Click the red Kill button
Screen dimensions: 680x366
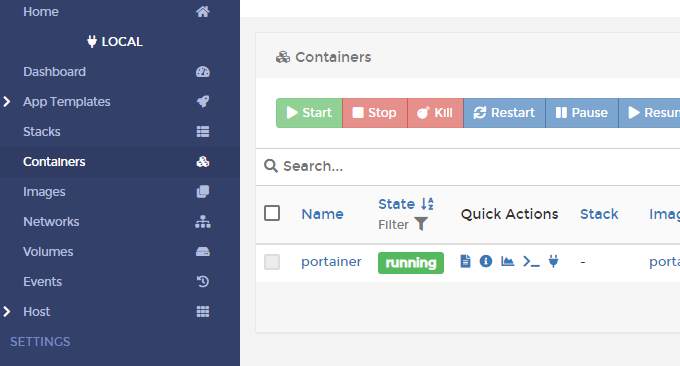pos(435,113)
